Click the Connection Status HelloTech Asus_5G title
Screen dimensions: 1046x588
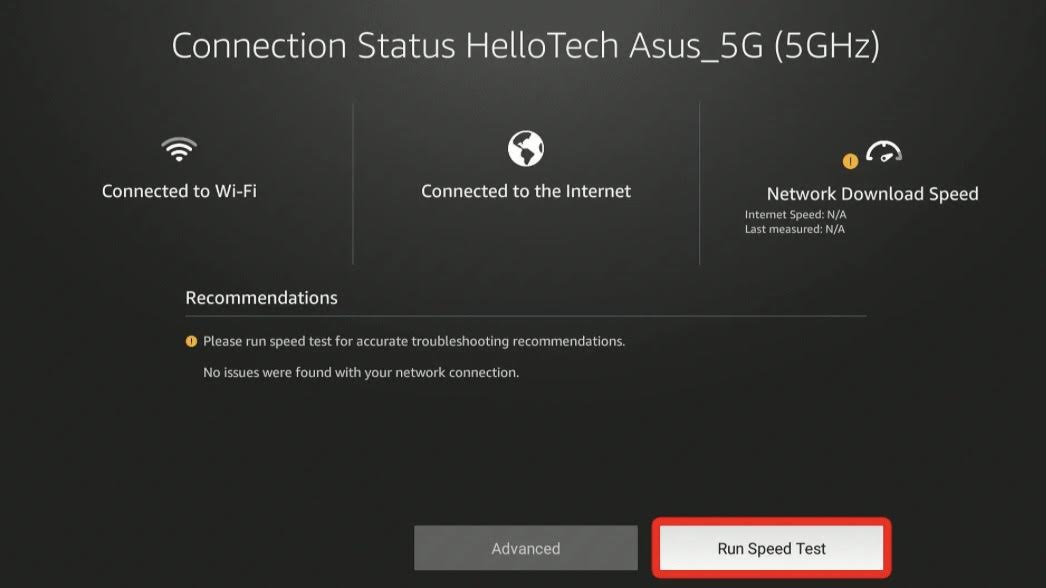pos(526,45)
